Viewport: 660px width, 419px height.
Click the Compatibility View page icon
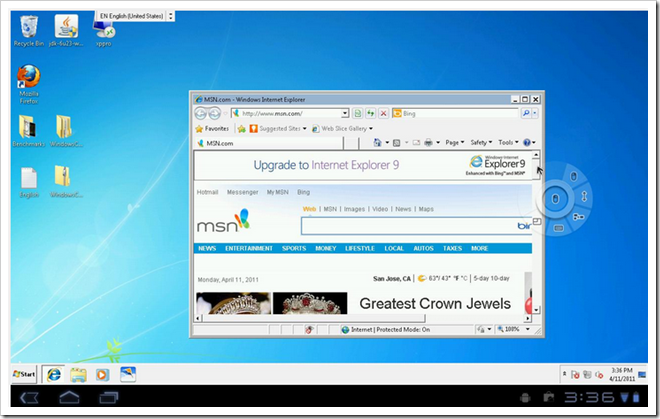click(x=357, y=113)
